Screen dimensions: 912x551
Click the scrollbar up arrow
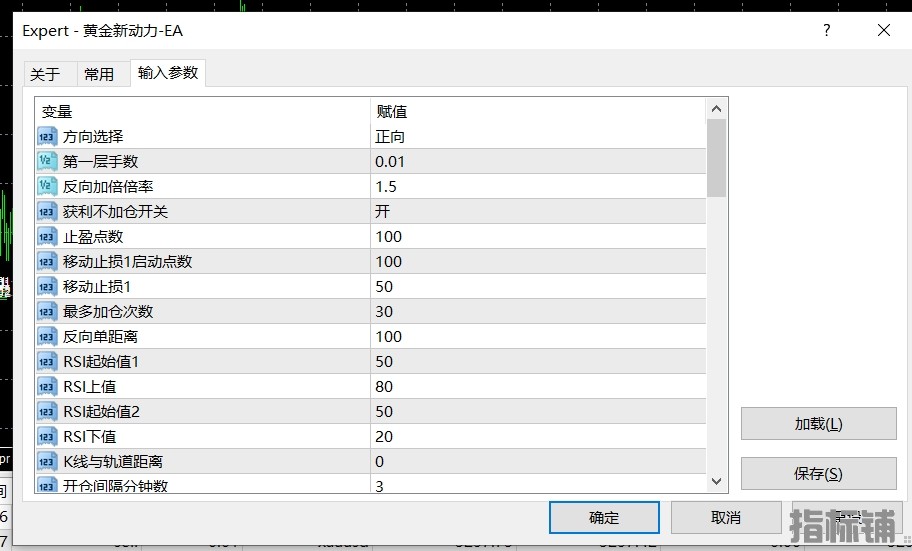[717, 109]
